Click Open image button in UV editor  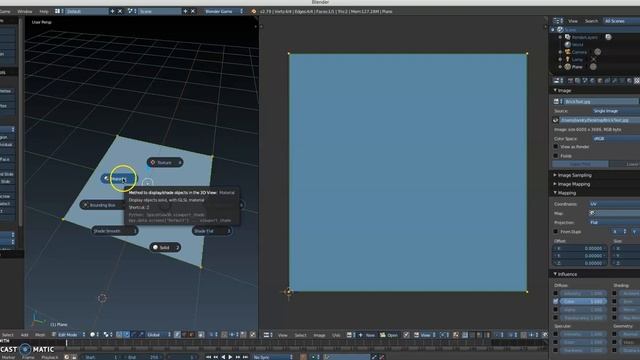point(389,335)
